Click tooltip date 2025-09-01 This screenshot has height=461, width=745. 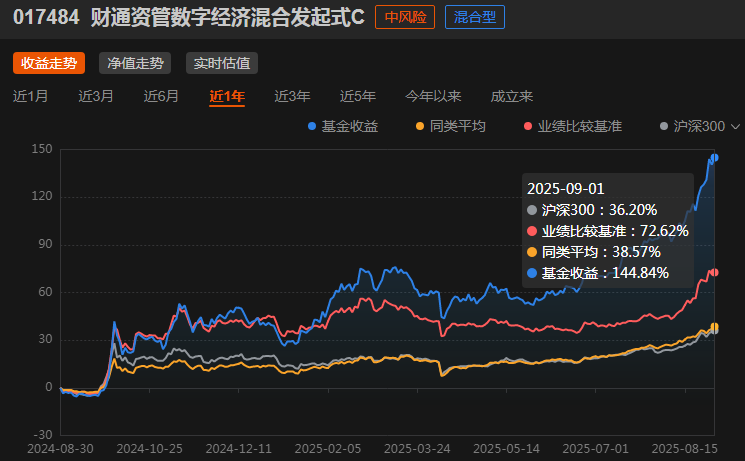(565, 189)
